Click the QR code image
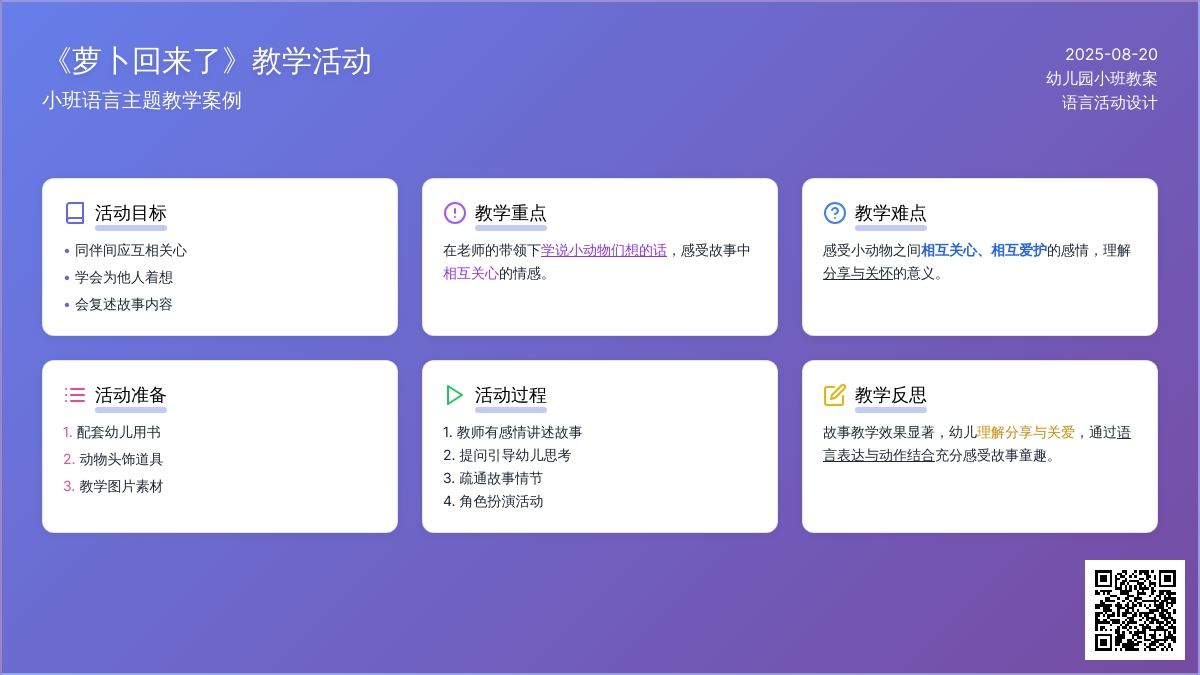Viewport: 1200px width, 675px height. (x=1135, y=610)
